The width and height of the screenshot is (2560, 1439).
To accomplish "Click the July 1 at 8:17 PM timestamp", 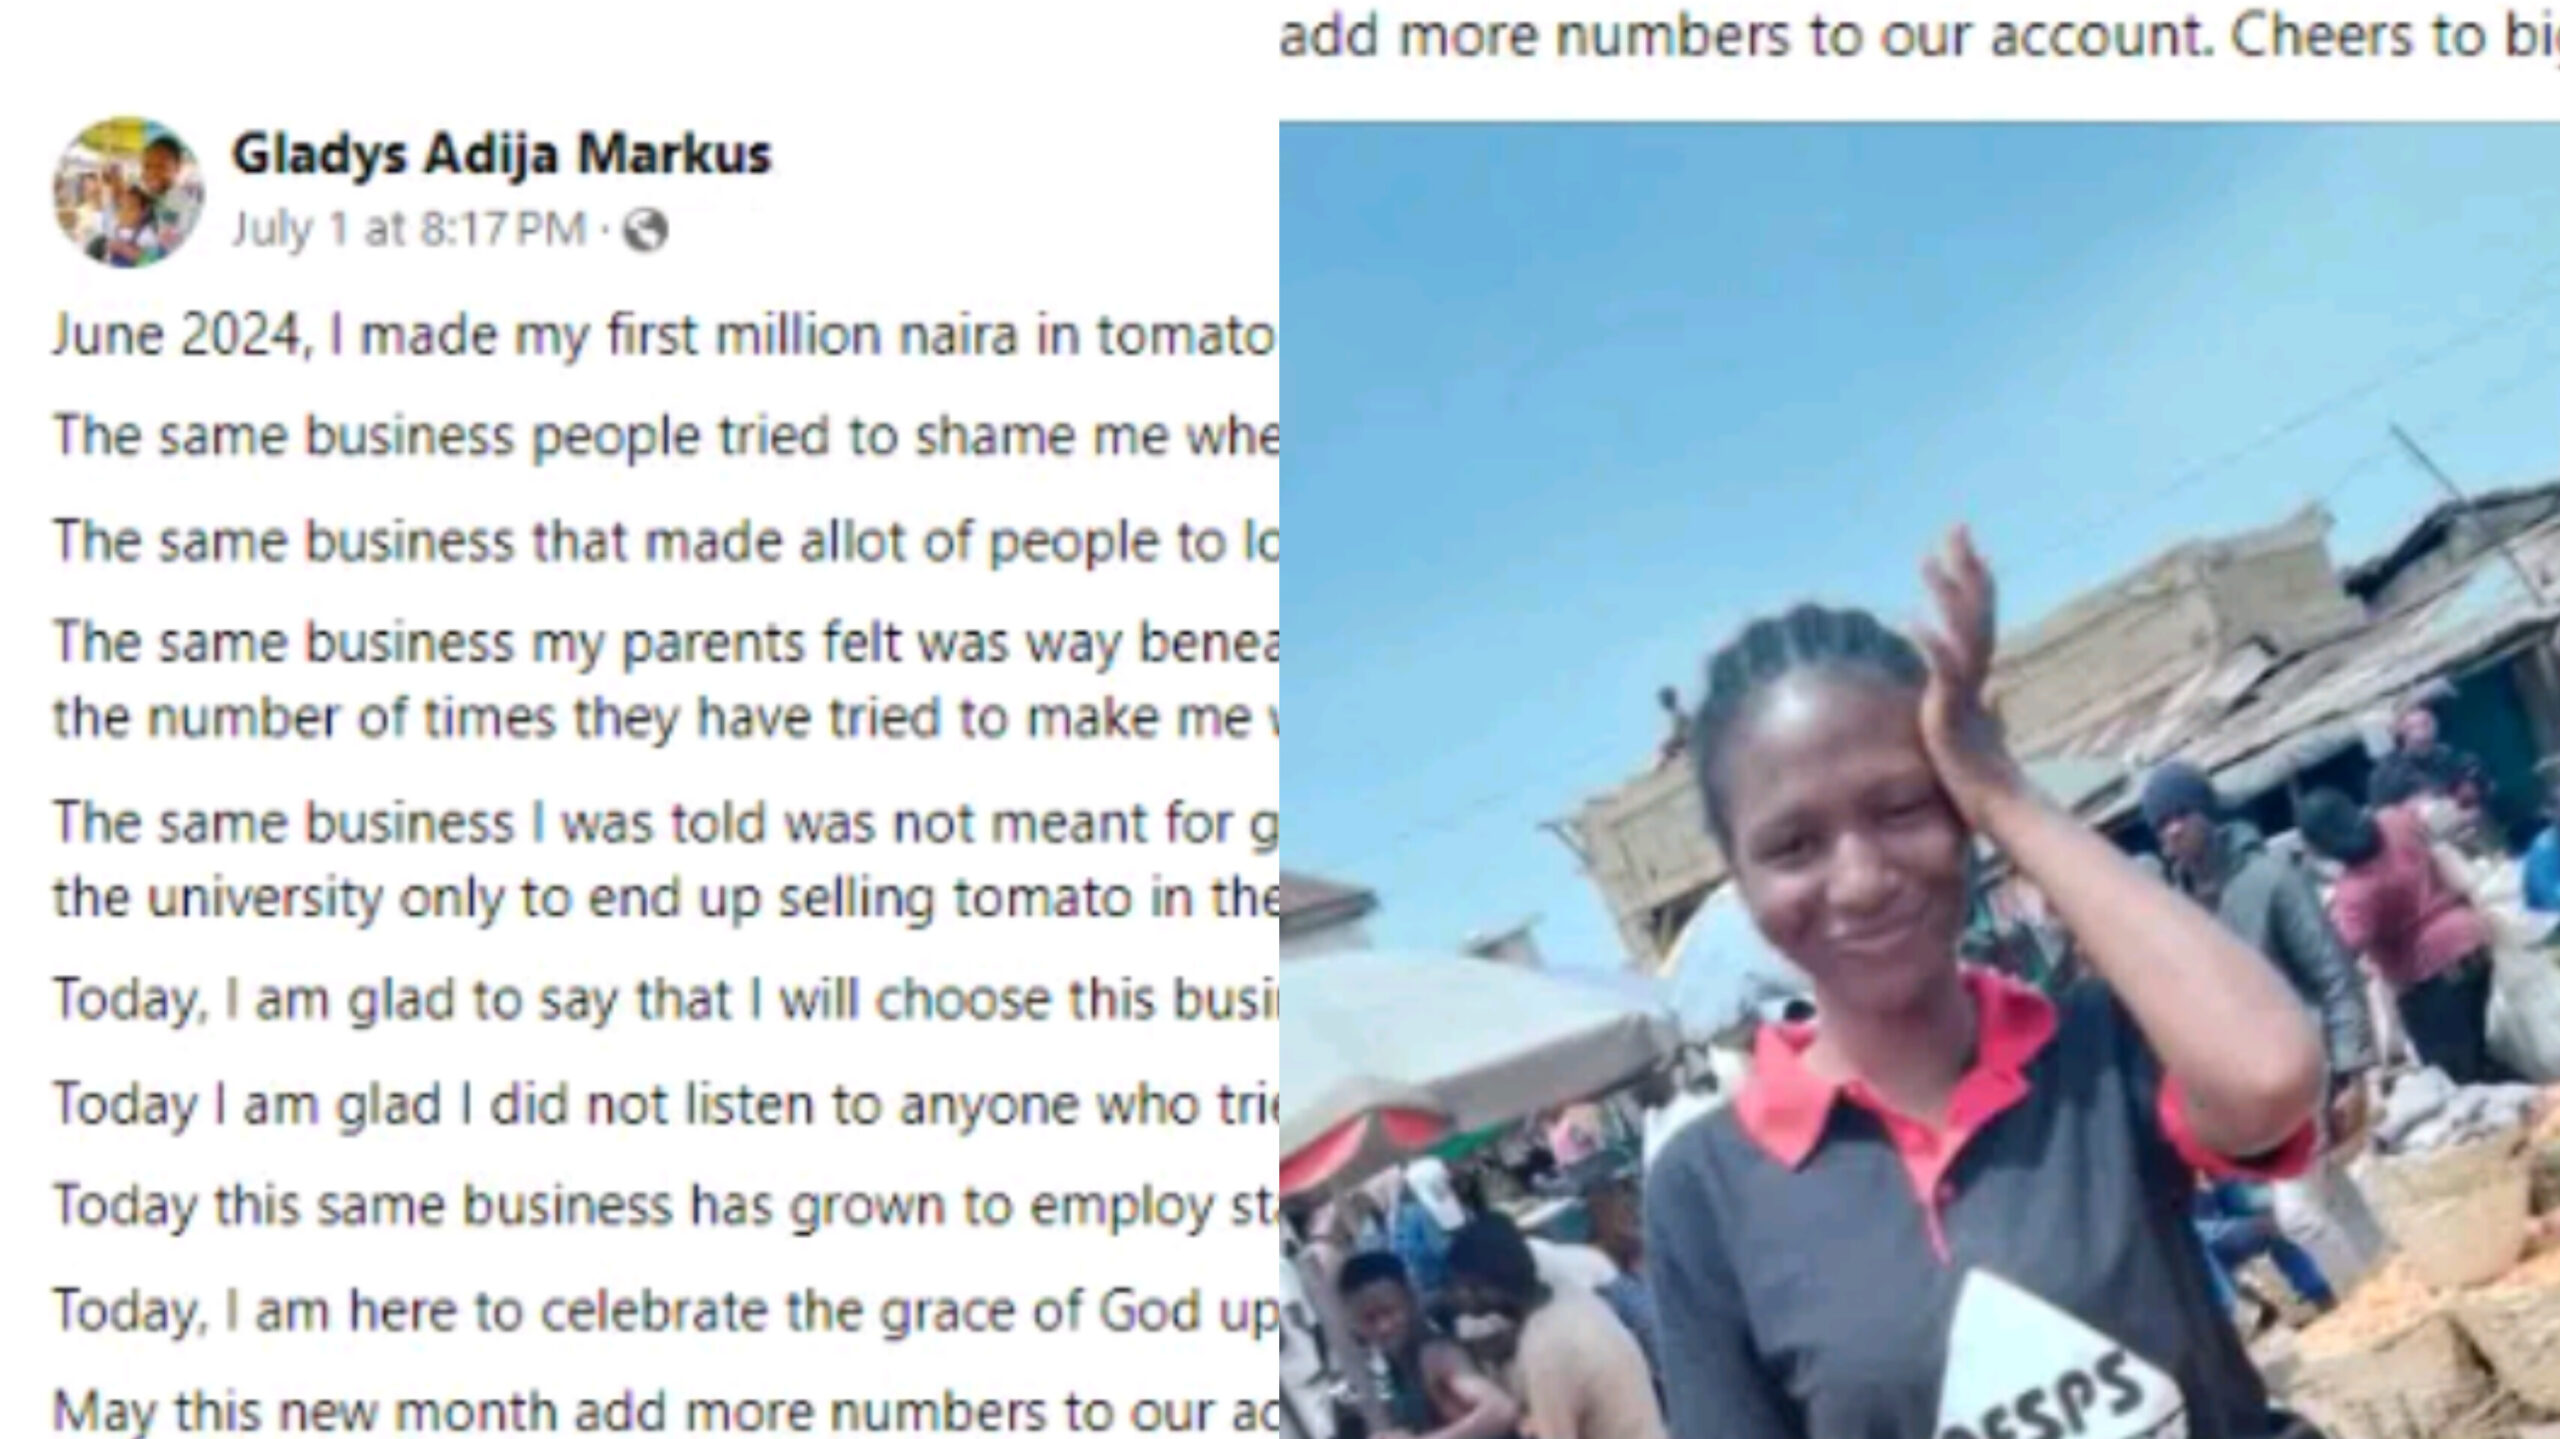I will click(408, 229).
